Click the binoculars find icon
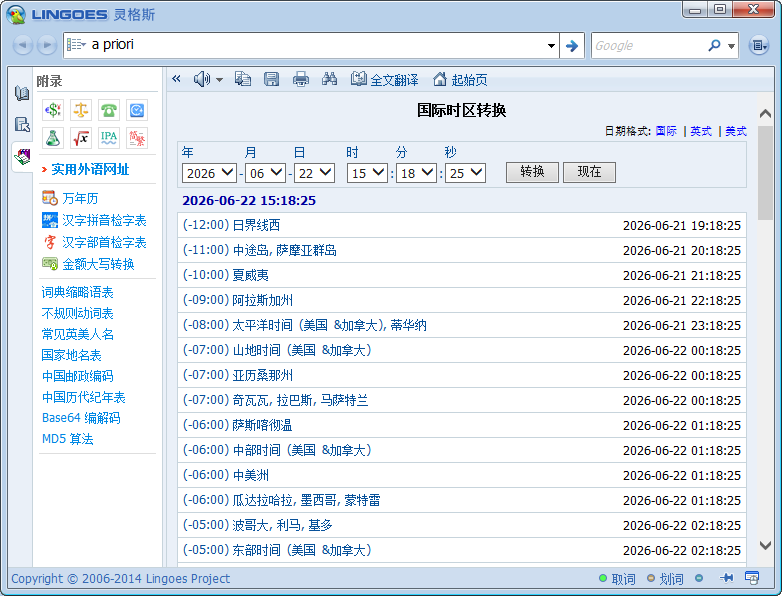The image size is (782, 596). click(x=329, y=79)
